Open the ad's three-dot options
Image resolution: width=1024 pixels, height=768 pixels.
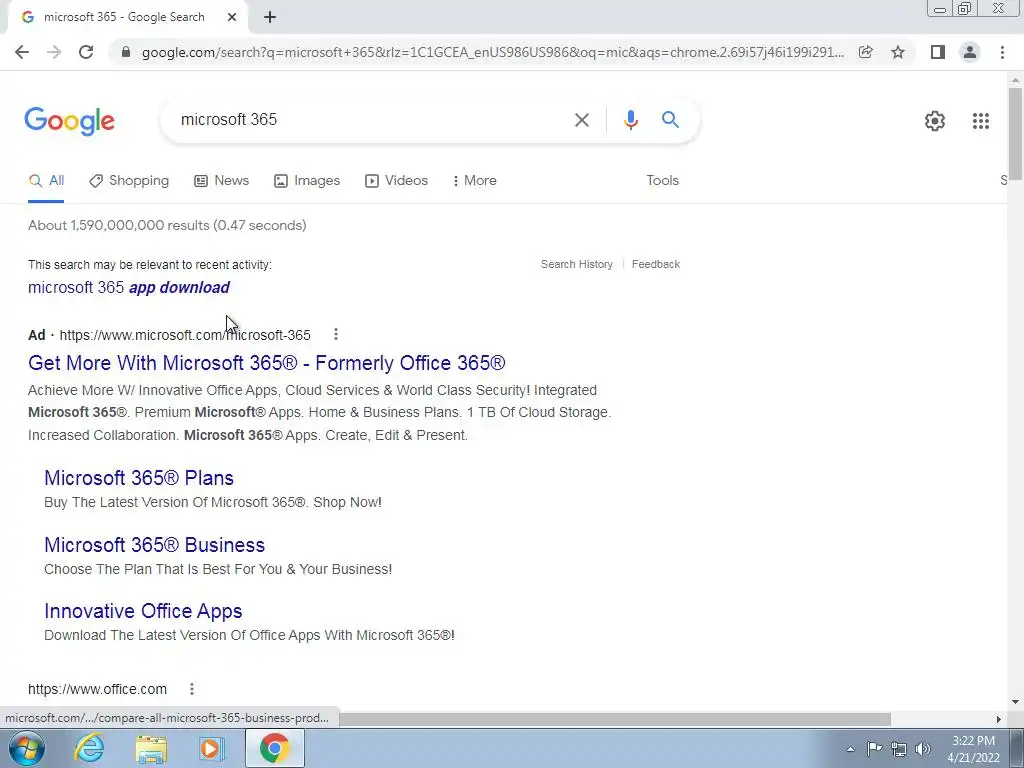[336, 334]
